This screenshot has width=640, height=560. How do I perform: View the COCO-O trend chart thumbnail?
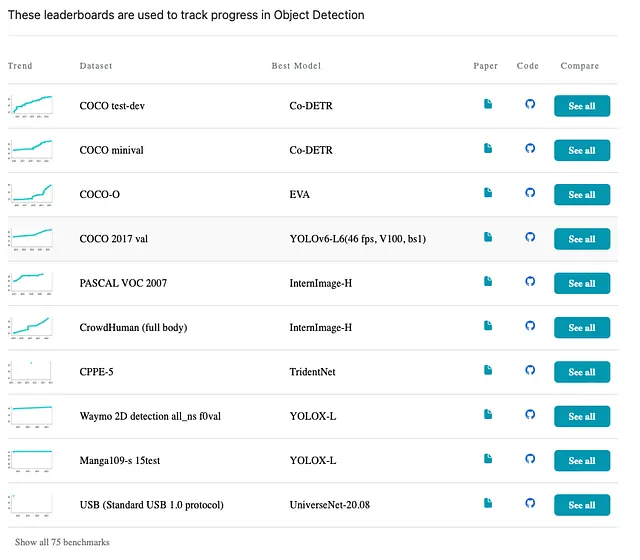click(x=31, y=195)
